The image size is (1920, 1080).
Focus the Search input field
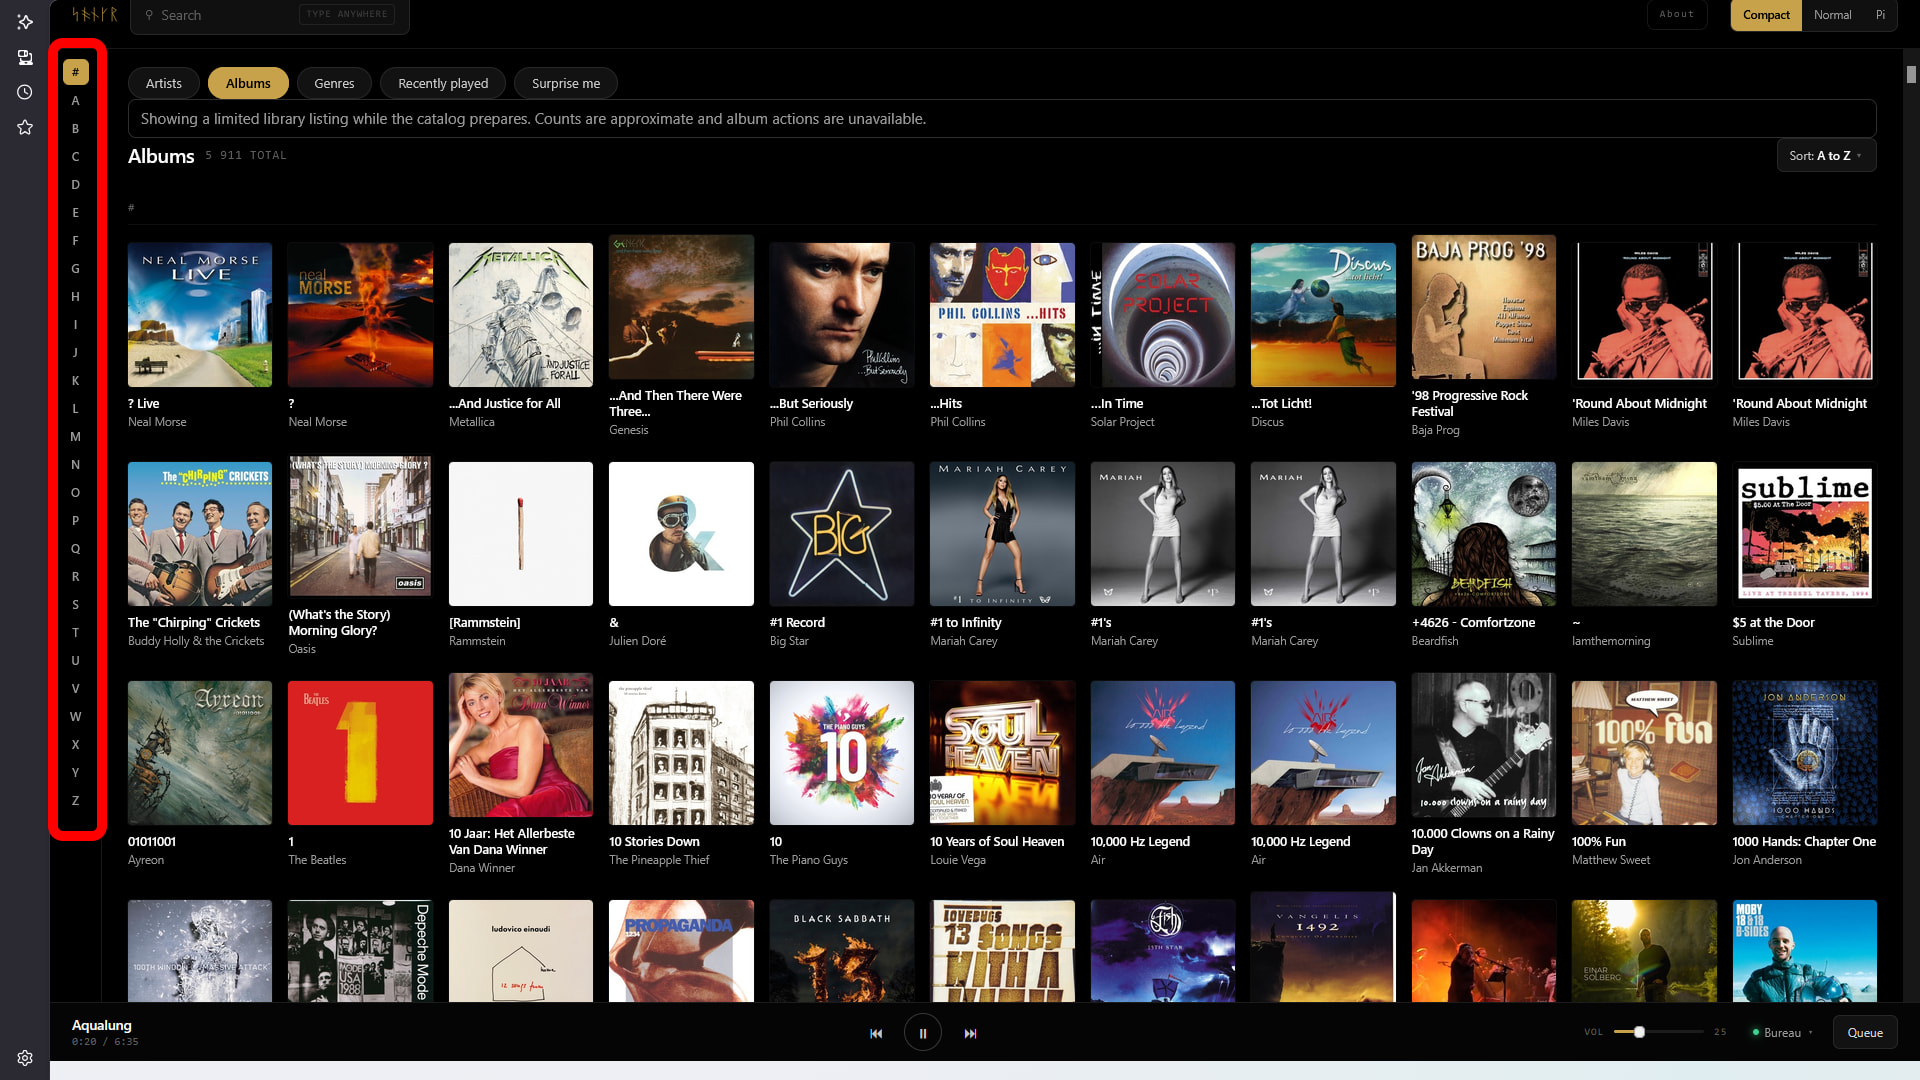(x=270, y=15)
